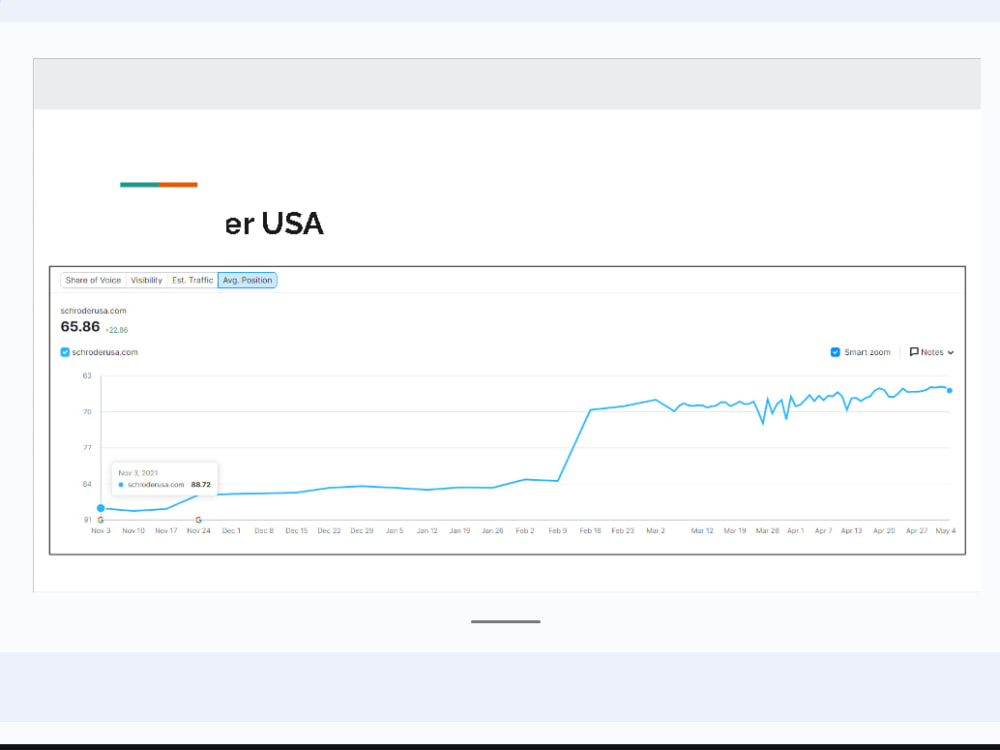Click the blue dot in the tooltip legend

tap(121, 485)
